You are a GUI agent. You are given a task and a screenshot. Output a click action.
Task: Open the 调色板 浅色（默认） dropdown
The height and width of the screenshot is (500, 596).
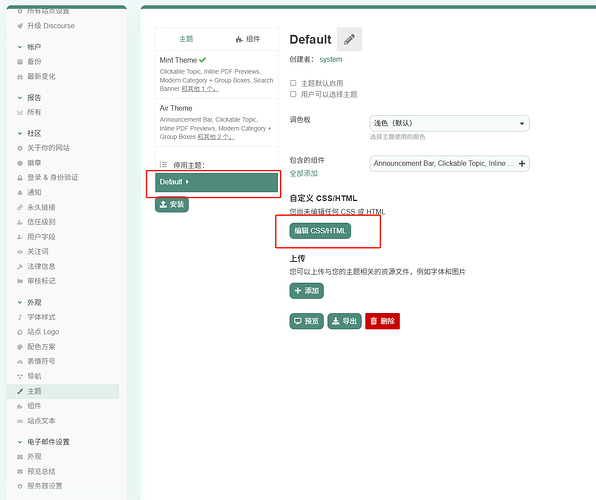[x=449, y=123]
